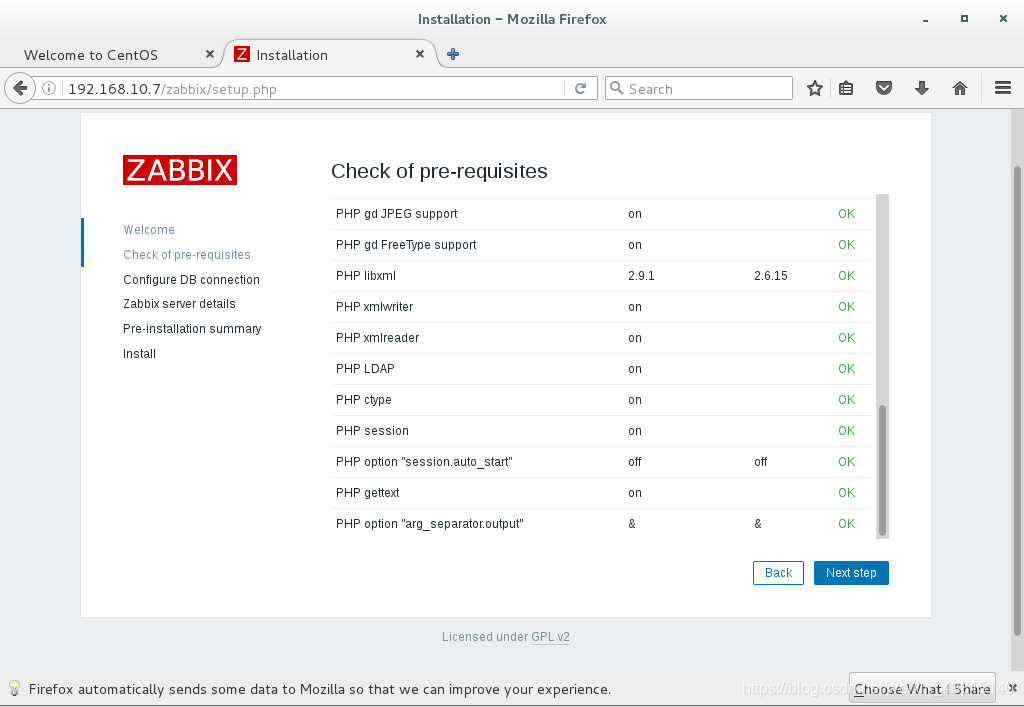Screen dimensions: 1024x707
Task: Open the GPL v2 license link
Action: [550, 636]
